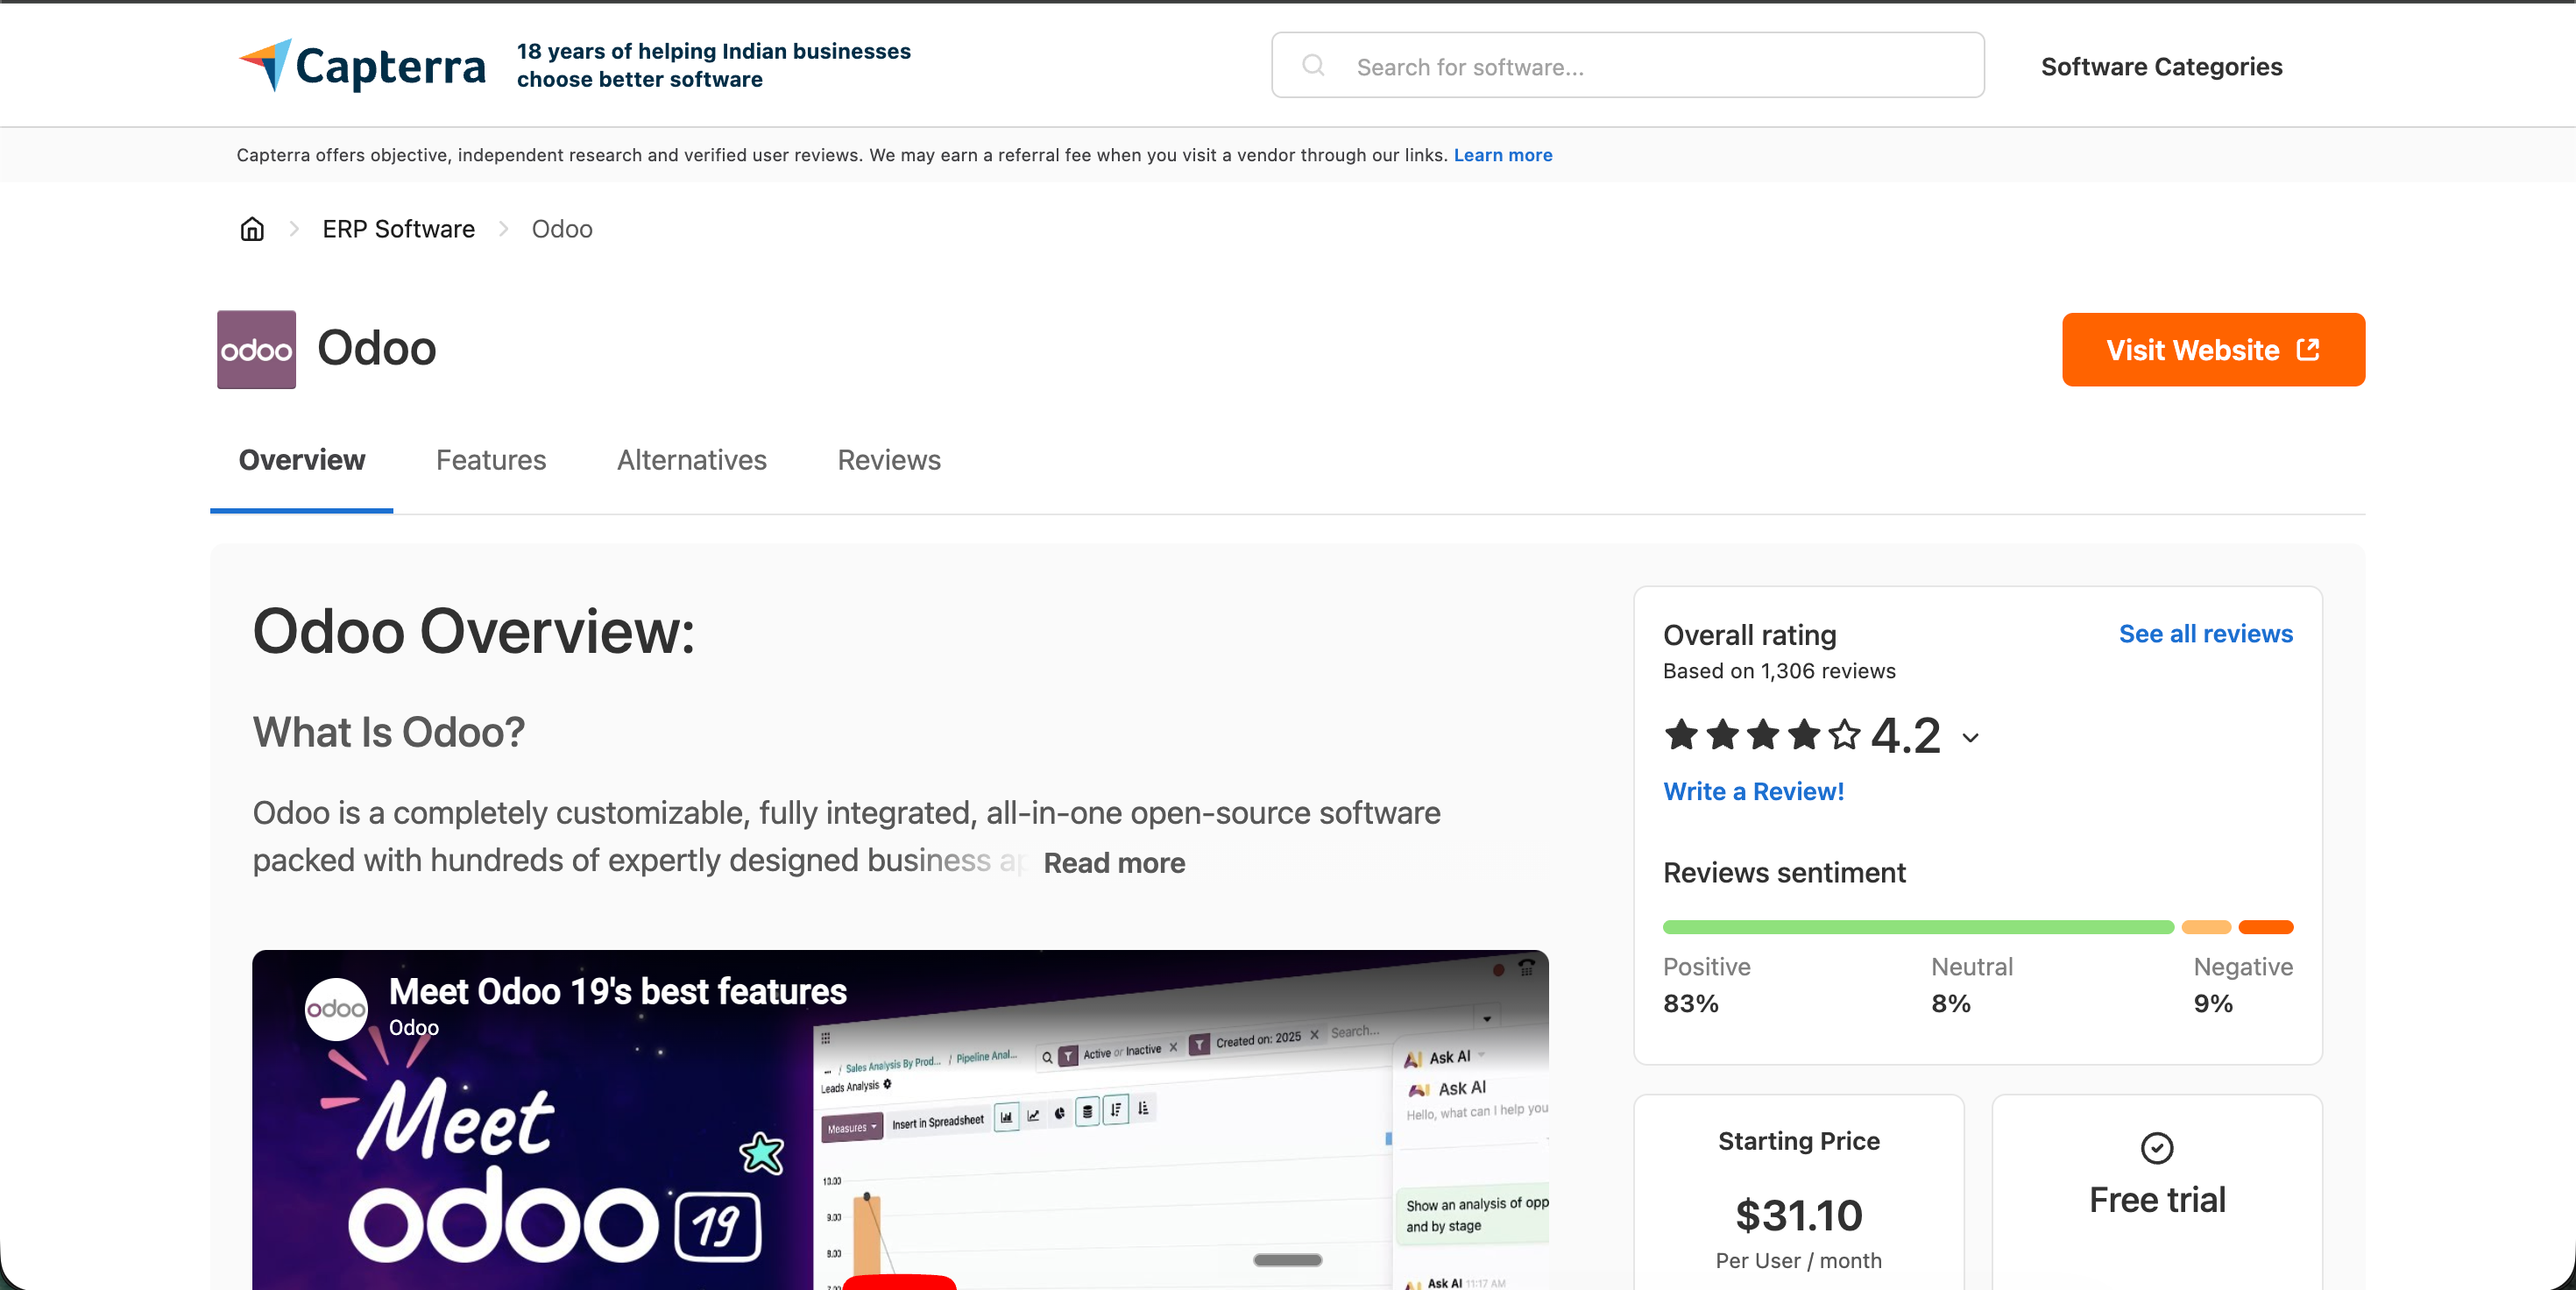The height and width of the screenshot is (1290, 2576).
Task: Switch to the Features tab
Action: pos(491,460)
